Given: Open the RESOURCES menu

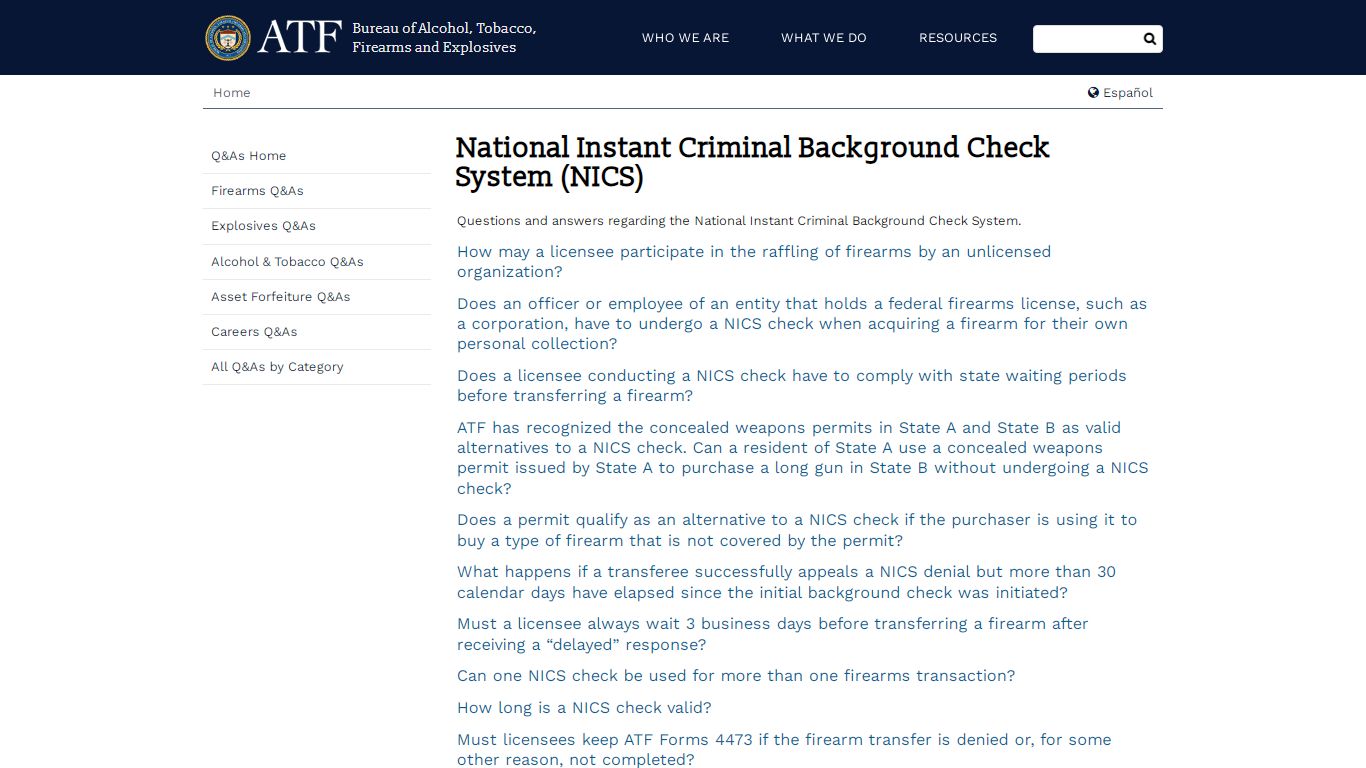Looking at the screenshot, I should pyautogui.click(x=958, y=38).
